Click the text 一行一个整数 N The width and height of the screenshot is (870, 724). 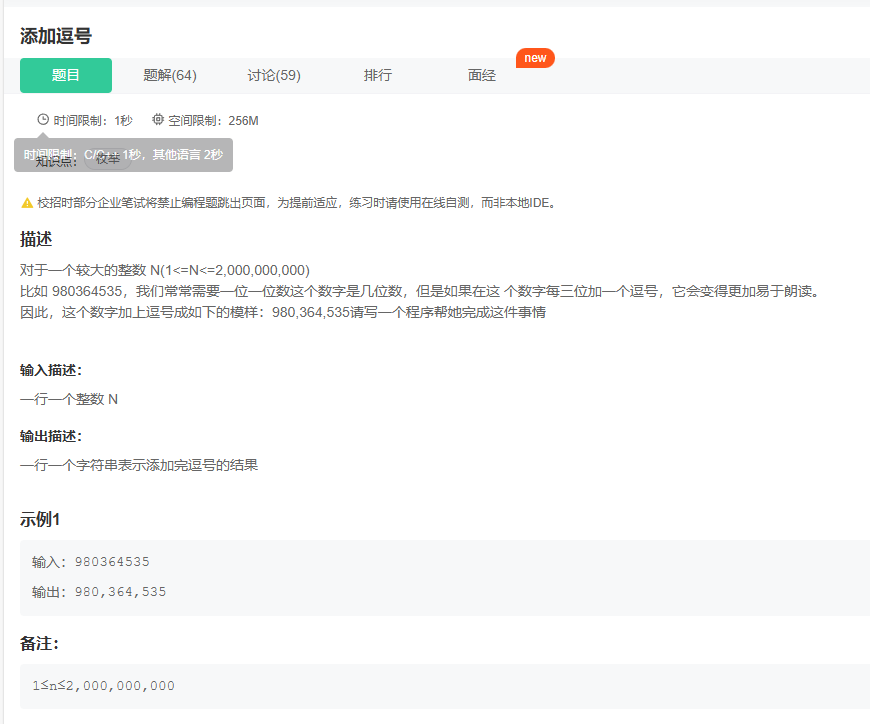(69, 399)
